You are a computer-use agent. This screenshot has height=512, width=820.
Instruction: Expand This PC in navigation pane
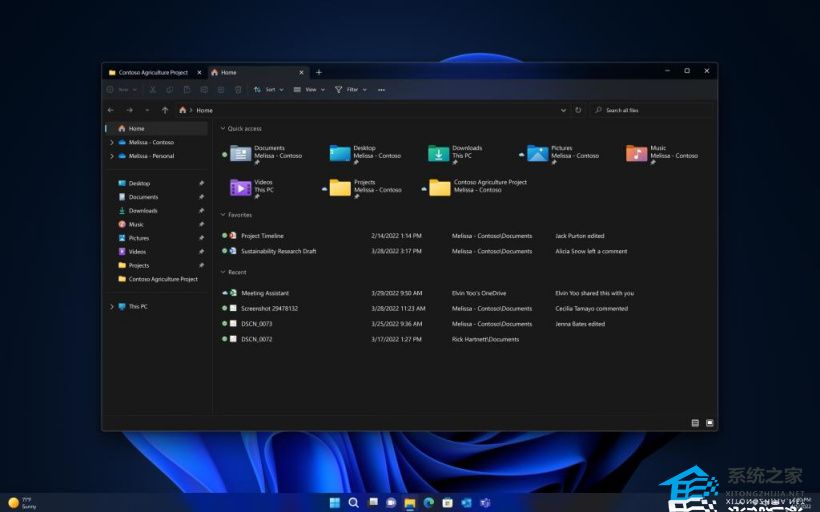click(x=111, y=306)
